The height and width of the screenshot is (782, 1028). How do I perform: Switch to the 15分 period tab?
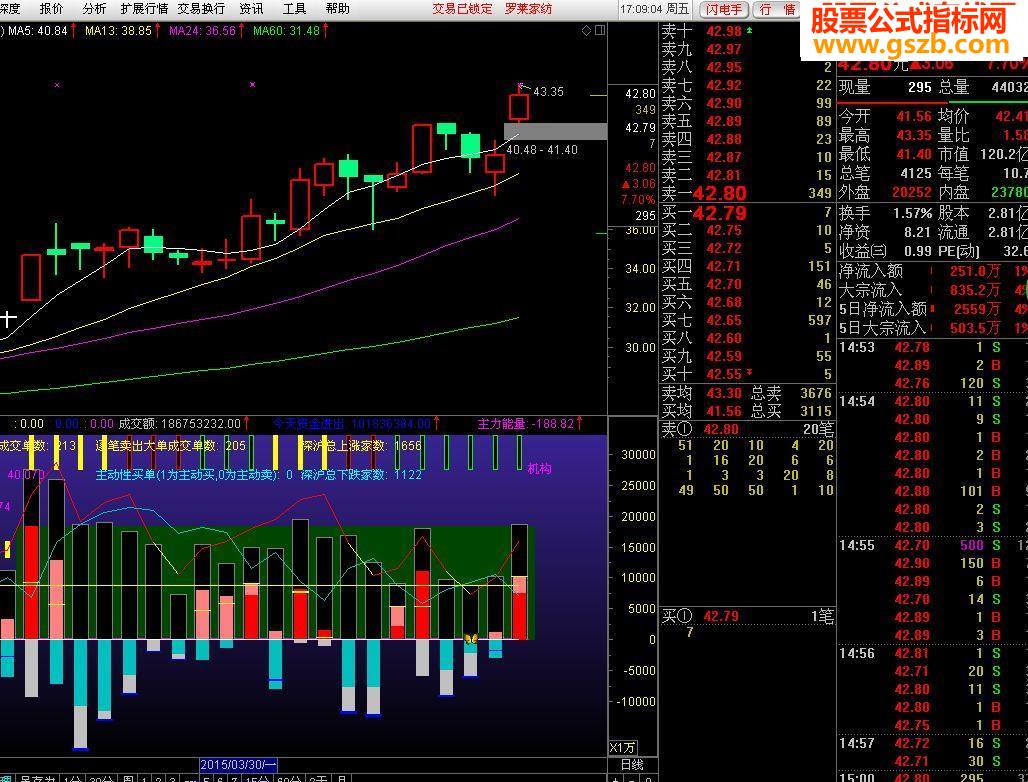(256, 778)
